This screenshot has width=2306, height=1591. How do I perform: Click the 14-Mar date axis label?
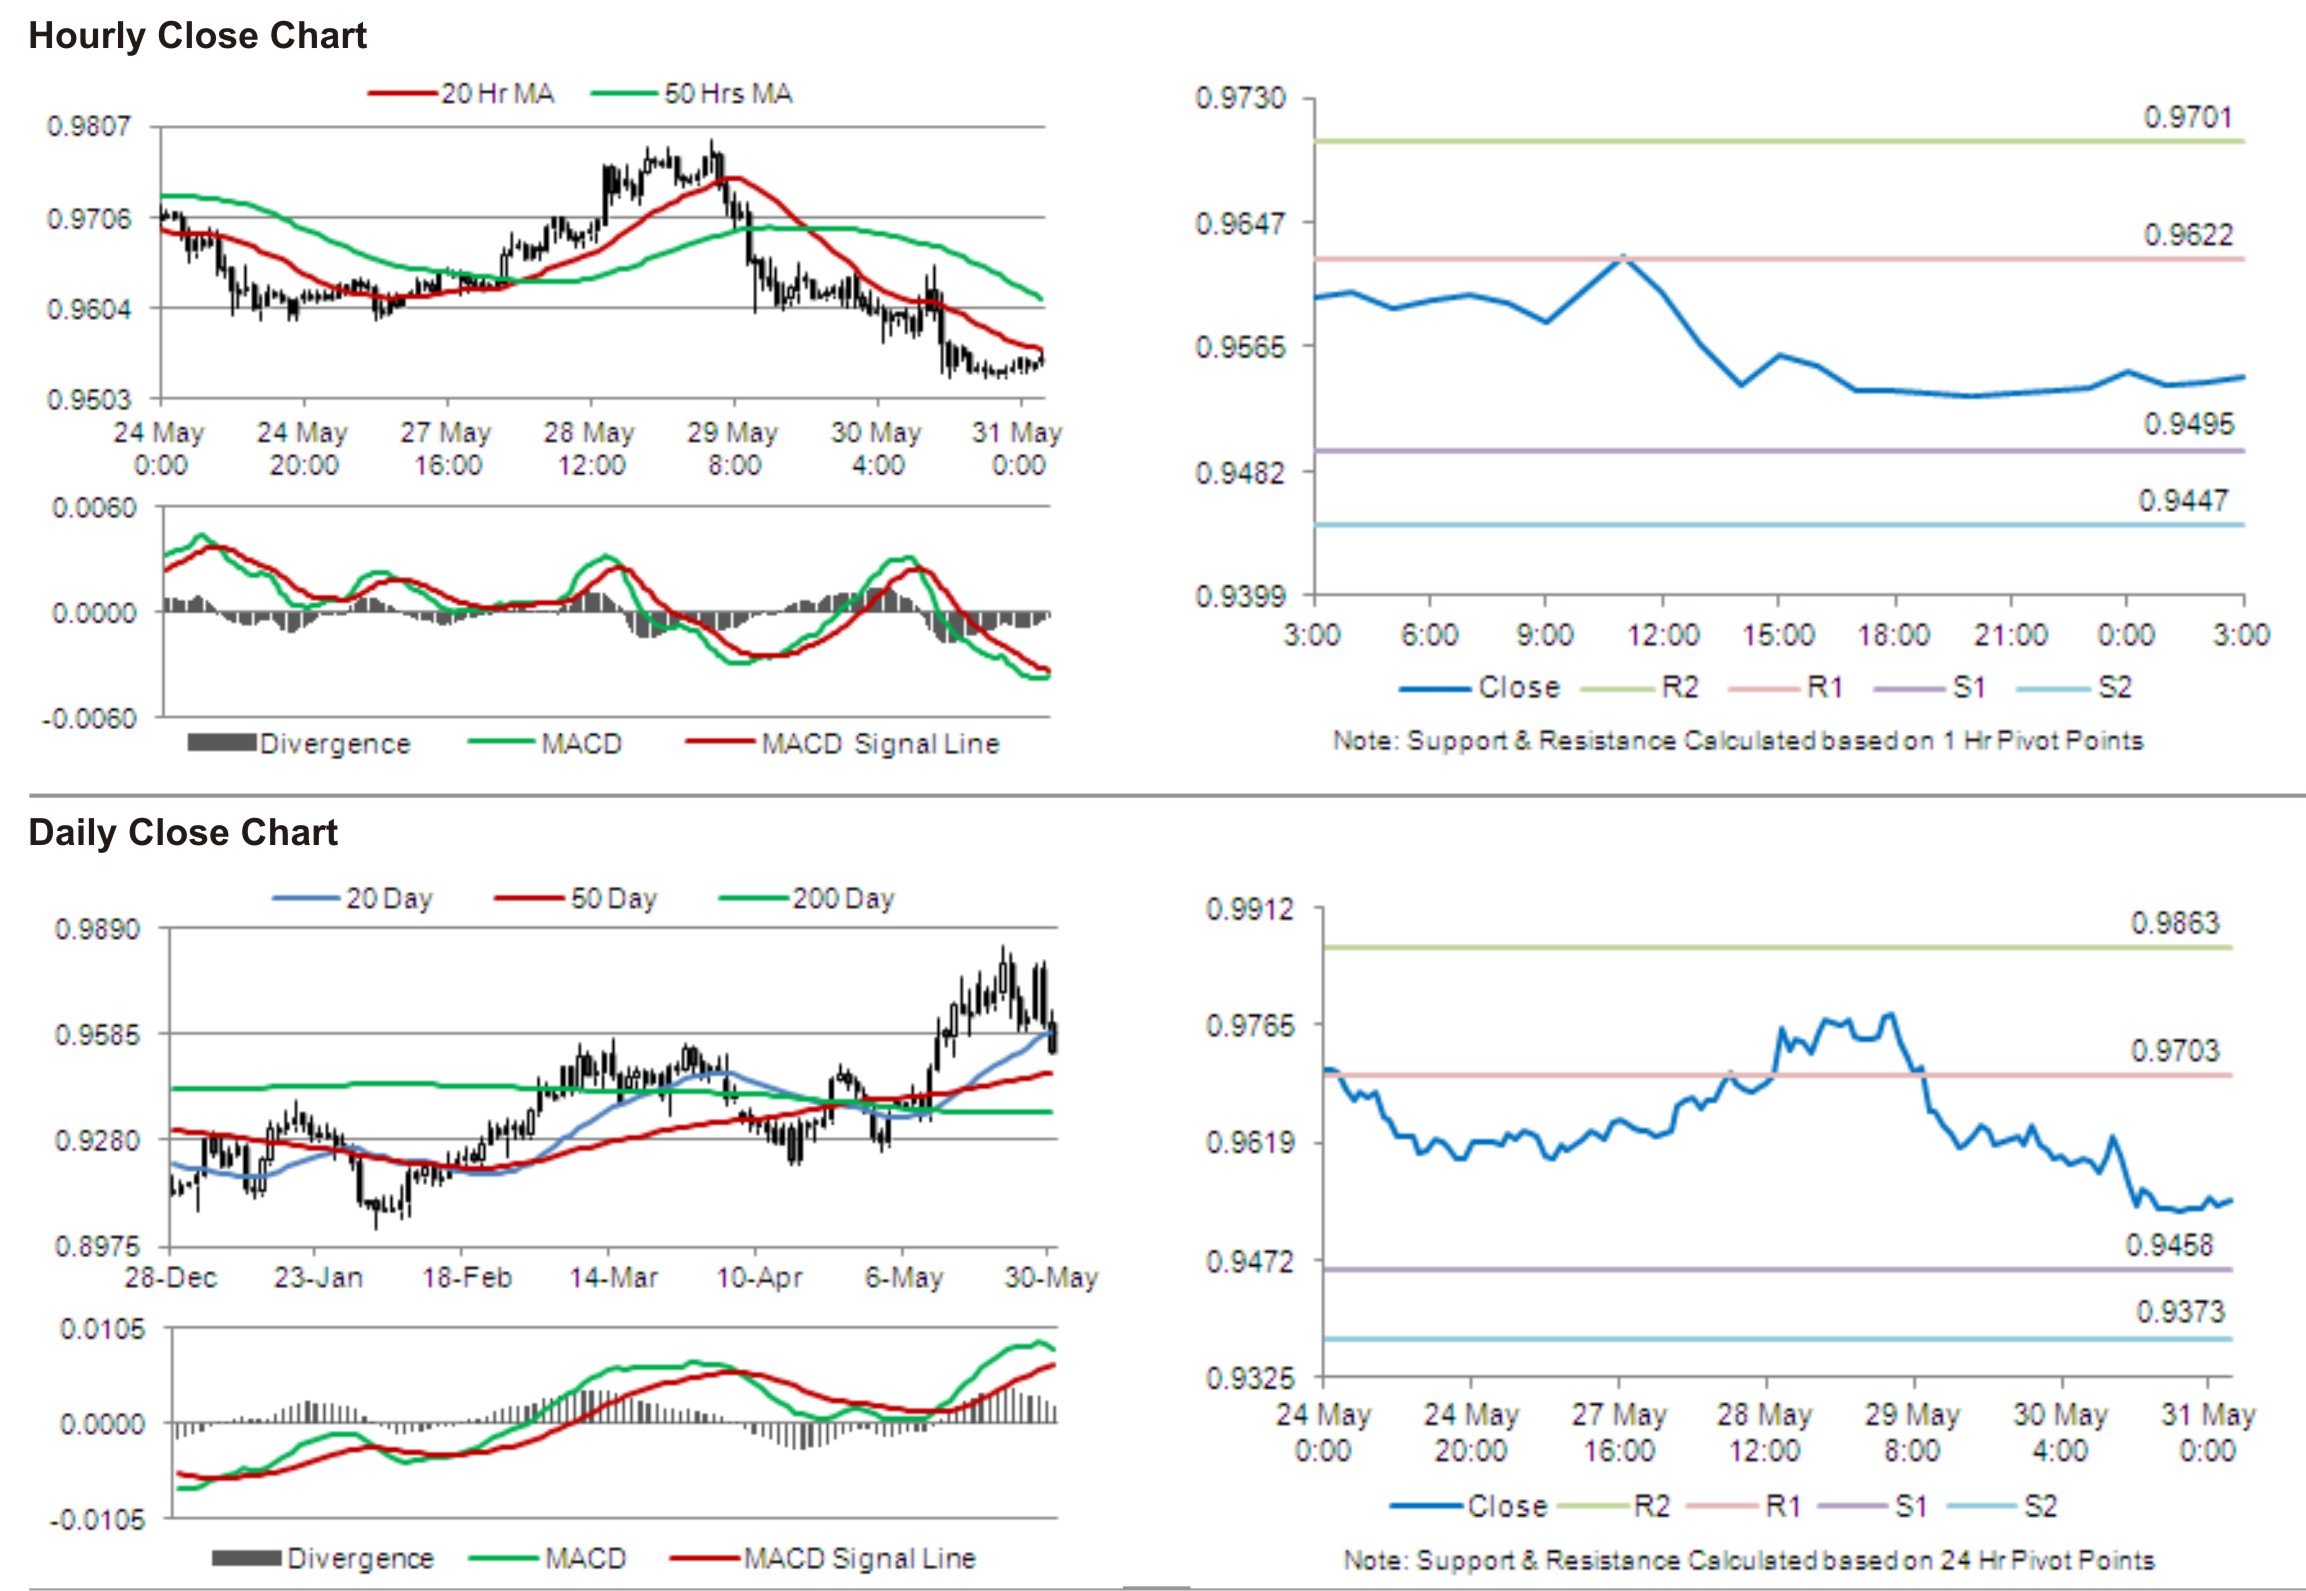coord(613,1277)
